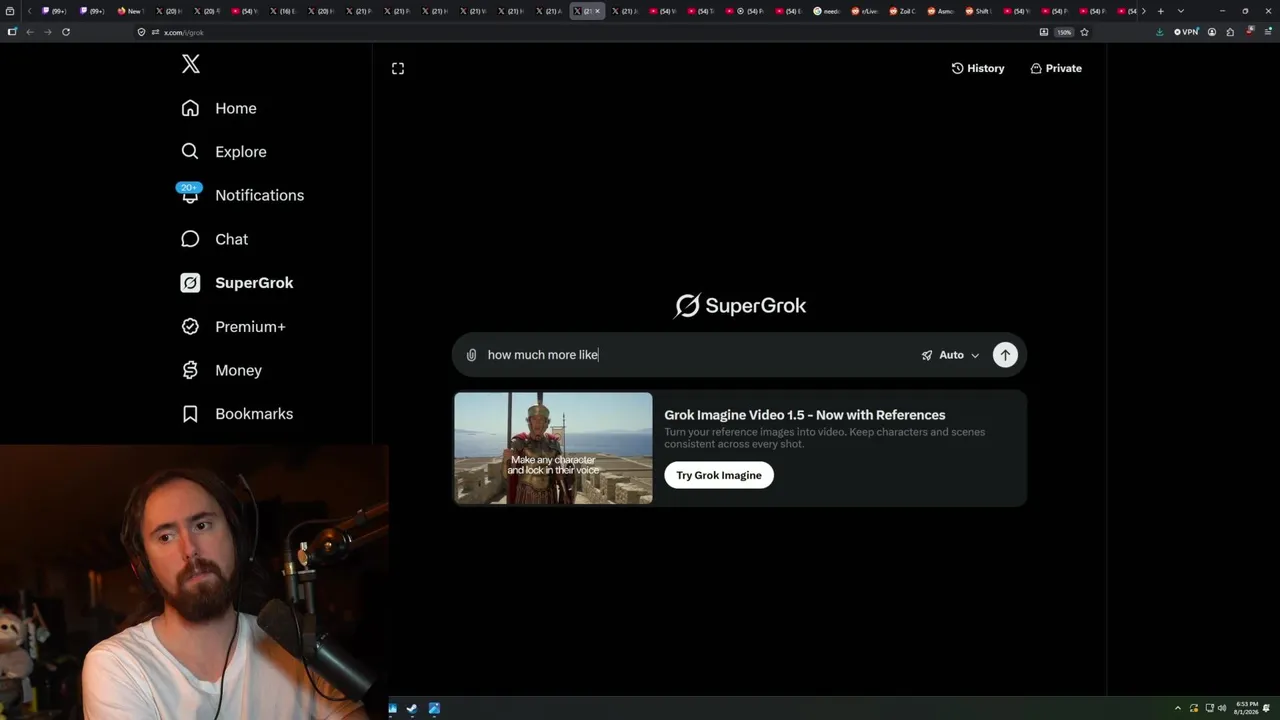
Task: Open a new browser tab
Action: 1161,11
